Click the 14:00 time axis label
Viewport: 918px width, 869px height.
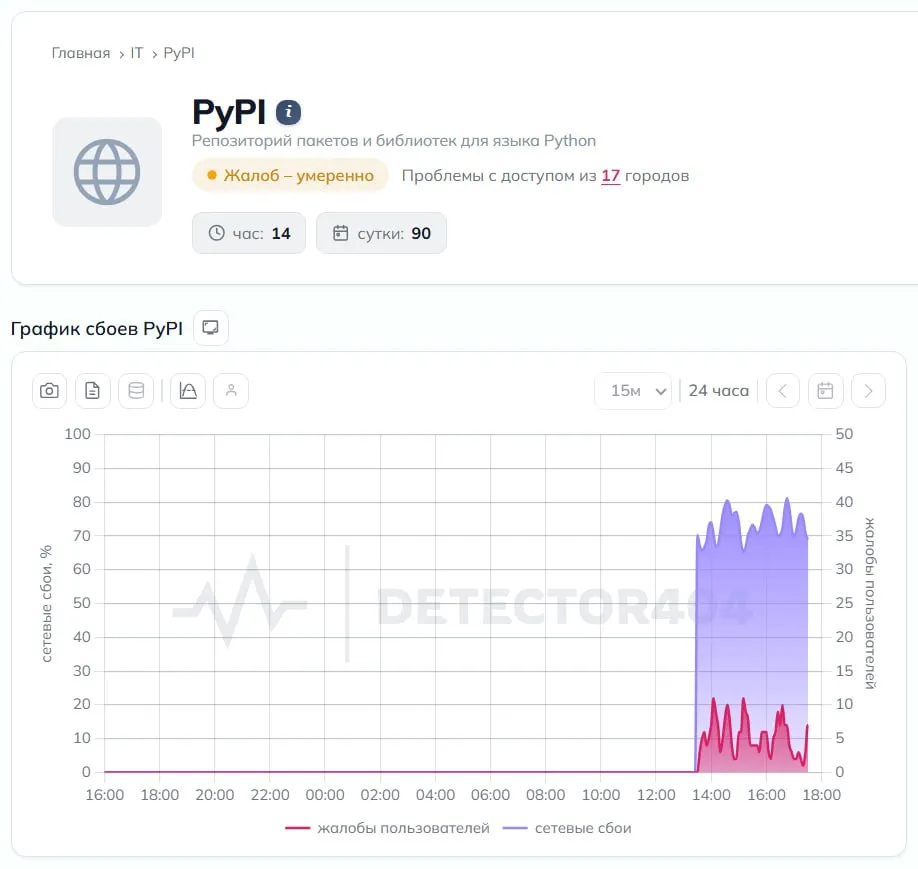711,795
